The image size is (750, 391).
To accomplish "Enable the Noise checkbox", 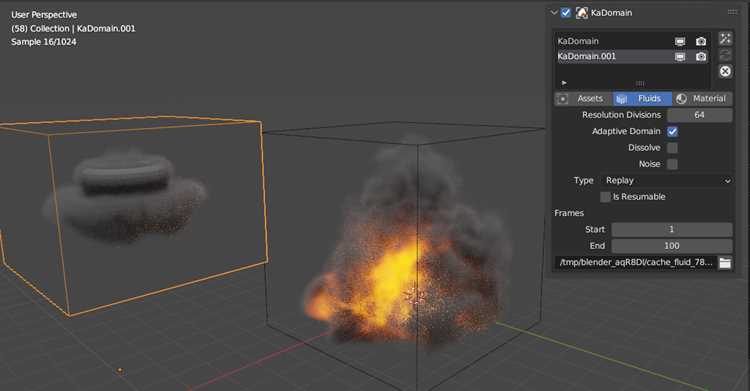I will (x=672, y=164).
